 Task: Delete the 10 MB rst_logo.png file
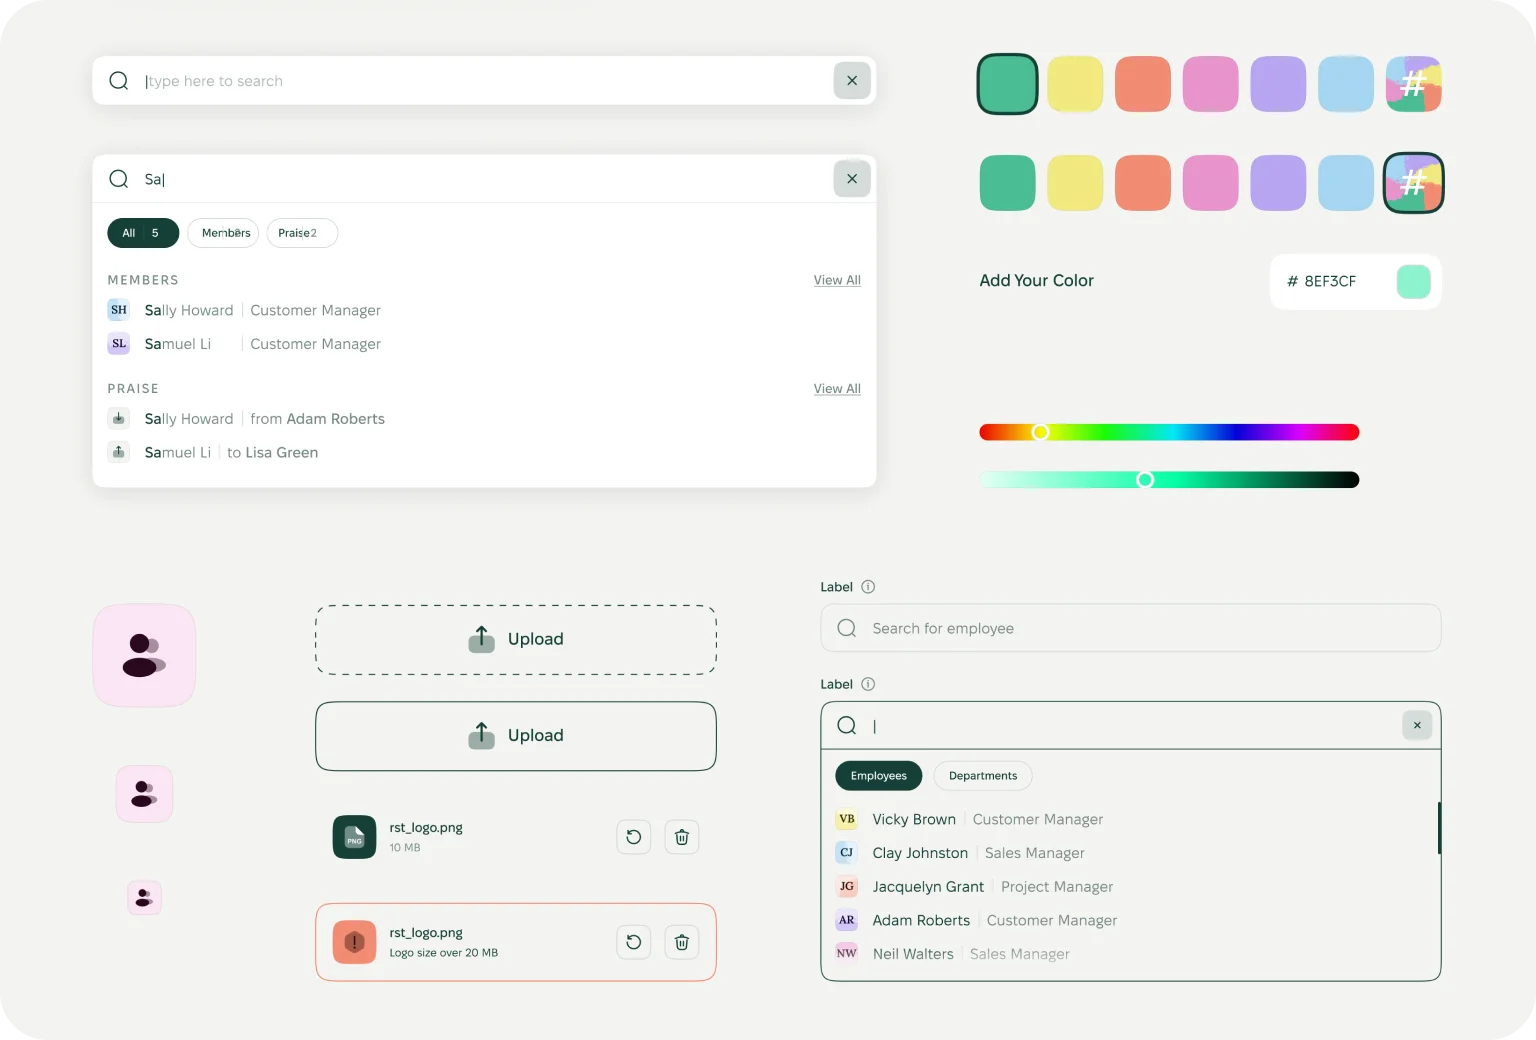pyautogui.click(x=682, y=837)
